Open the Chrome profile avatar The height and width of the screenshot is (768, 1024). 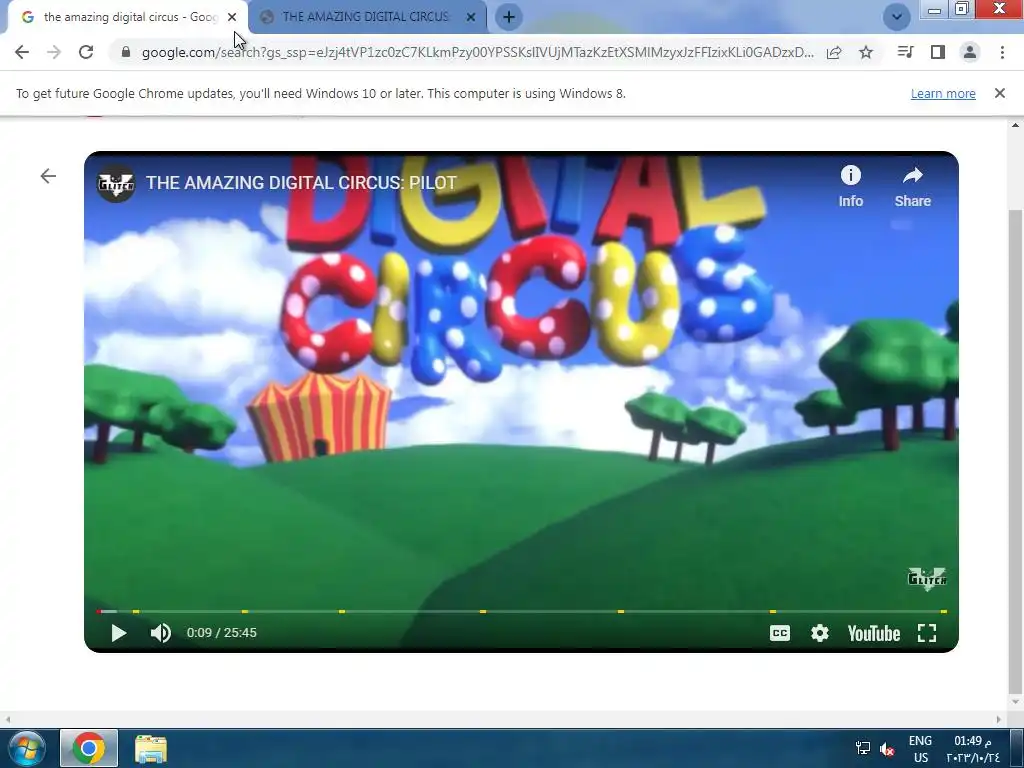970,52
